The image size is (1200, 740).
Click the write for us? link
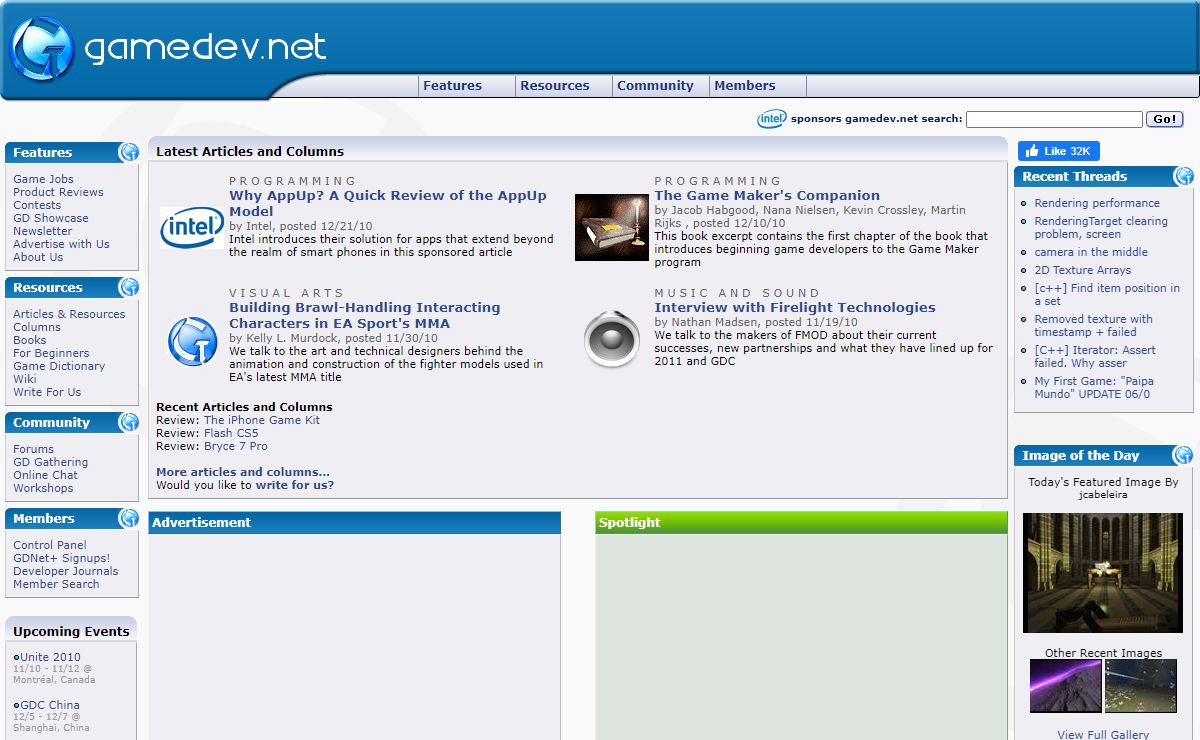[295, 485]
